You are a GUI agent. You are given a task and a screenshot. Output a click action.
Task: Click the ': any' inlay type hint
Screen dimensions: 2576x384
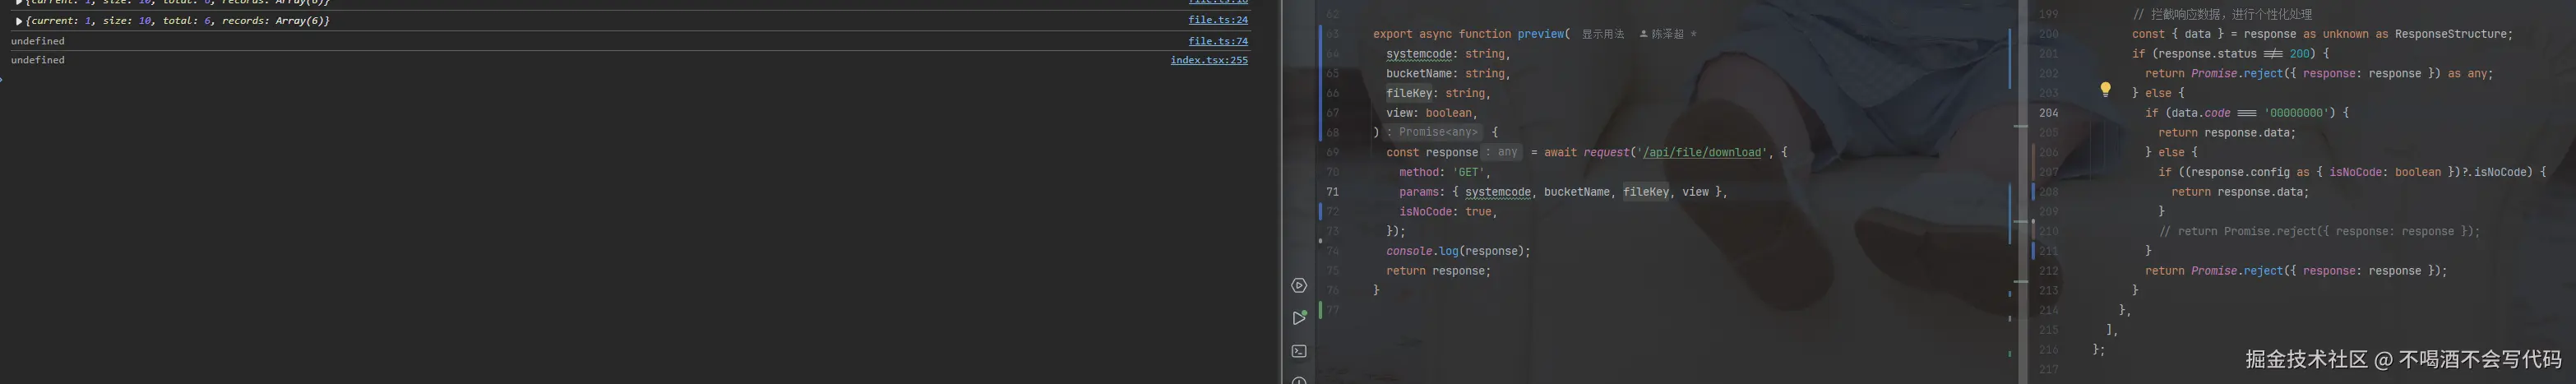(x=1502, y=152)
